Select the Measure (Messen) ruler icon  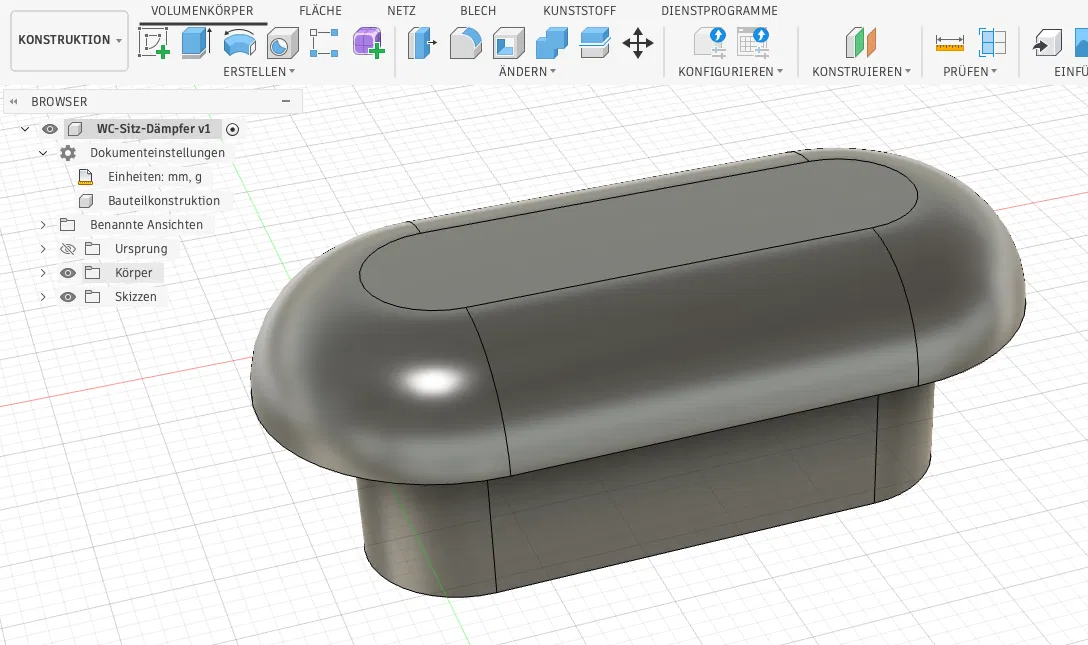[x=949, y=43]
